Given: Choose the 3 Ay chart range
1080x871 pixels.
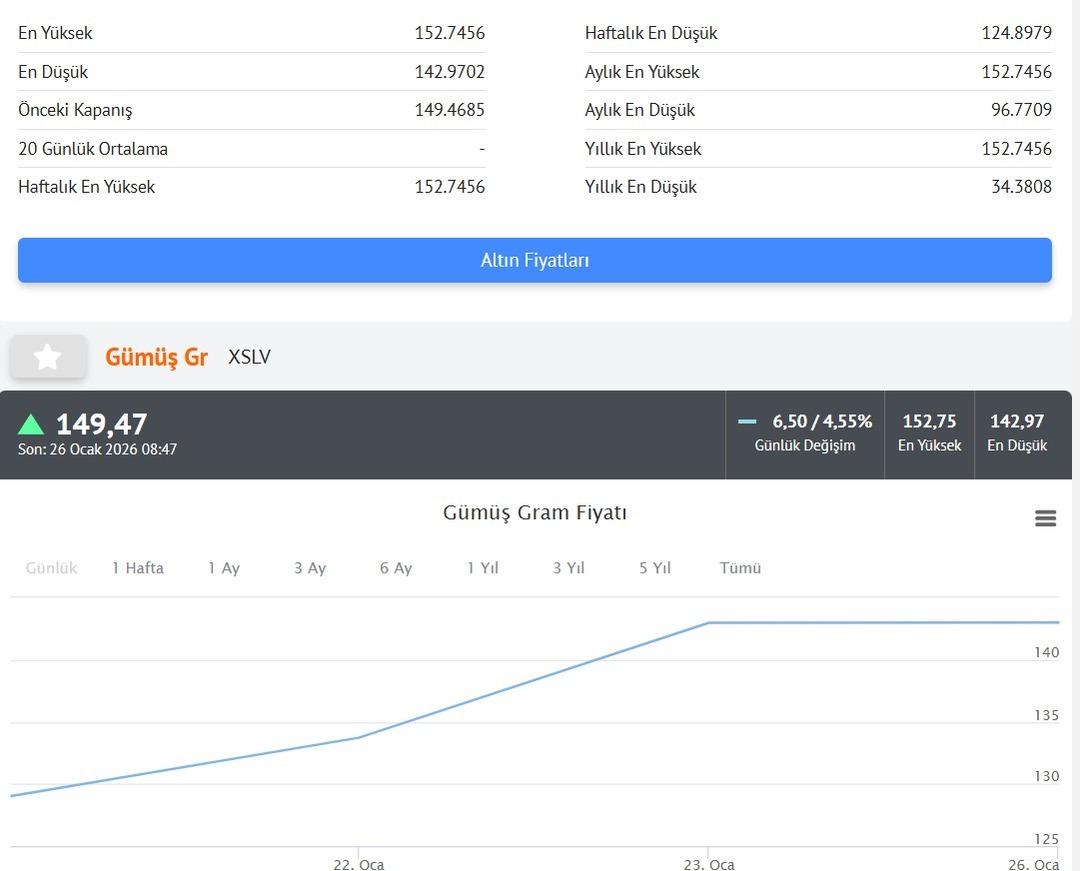Looking at the screenshot, I should point(310,568).
